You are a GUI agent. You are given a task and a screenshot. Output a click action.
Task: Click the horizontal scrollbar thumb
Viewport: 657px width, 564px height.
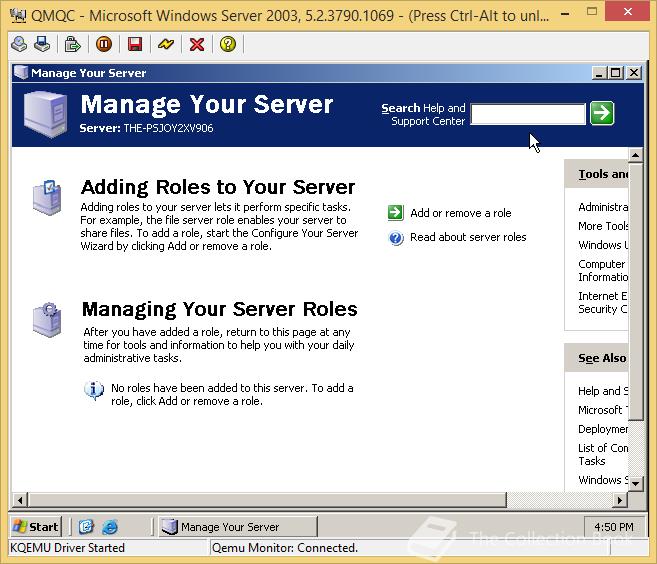tap(267, 500)
